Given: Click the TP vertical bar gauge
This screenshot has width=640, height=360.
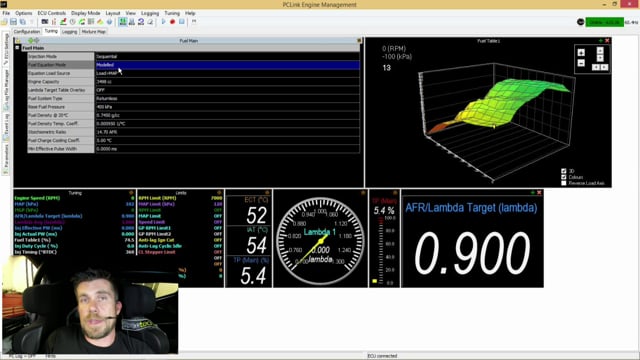Looking at the screenshot, I should [x=381, y=250].
